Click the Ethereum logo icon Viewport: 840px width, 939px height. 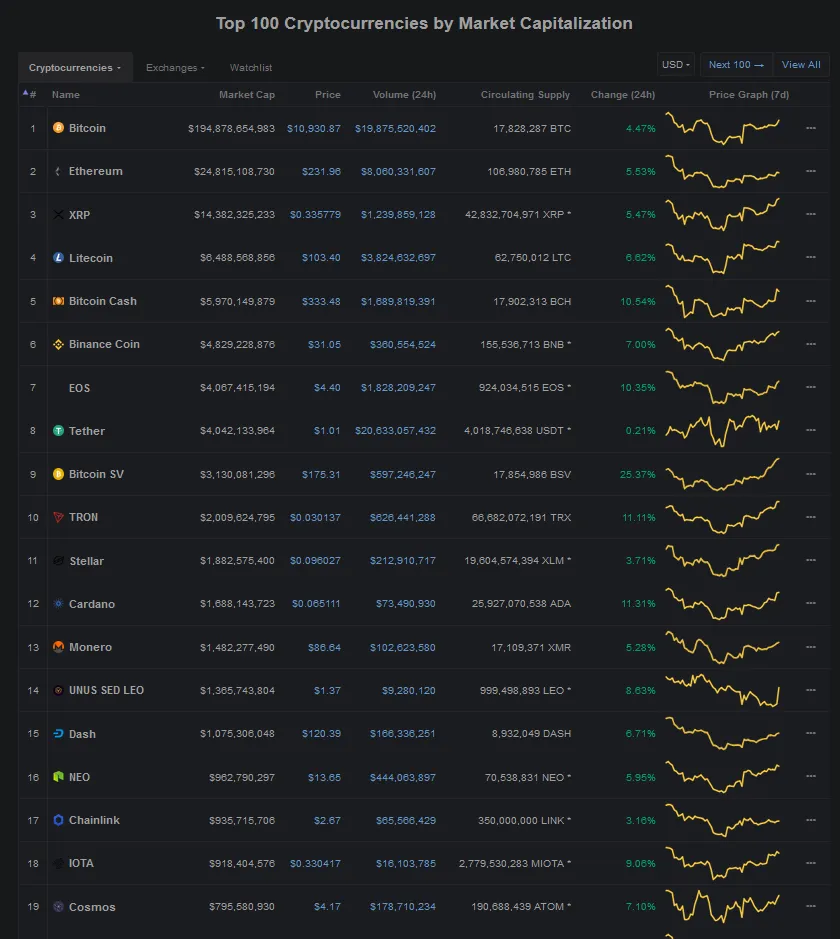pyautogui.click(x=58, y=171)
